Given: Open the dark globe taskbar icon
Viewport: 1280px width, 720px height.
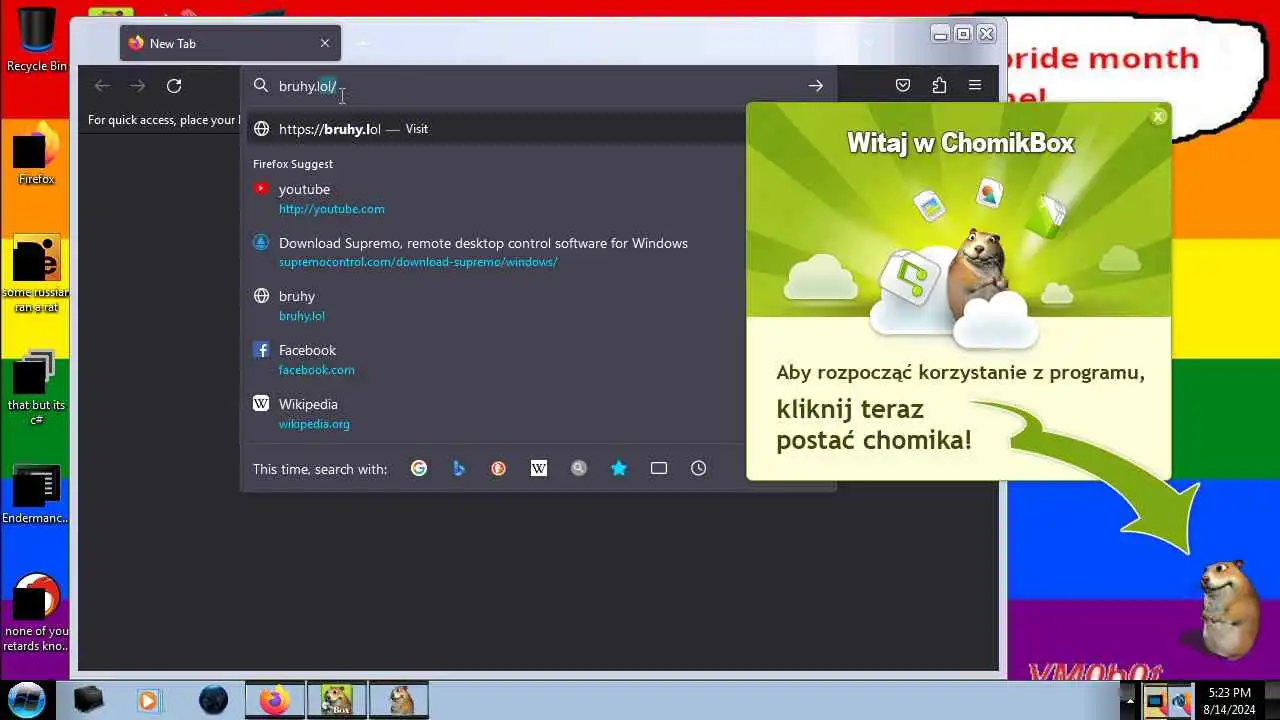Looking at the screenshot, I should (x=213, y=700).
